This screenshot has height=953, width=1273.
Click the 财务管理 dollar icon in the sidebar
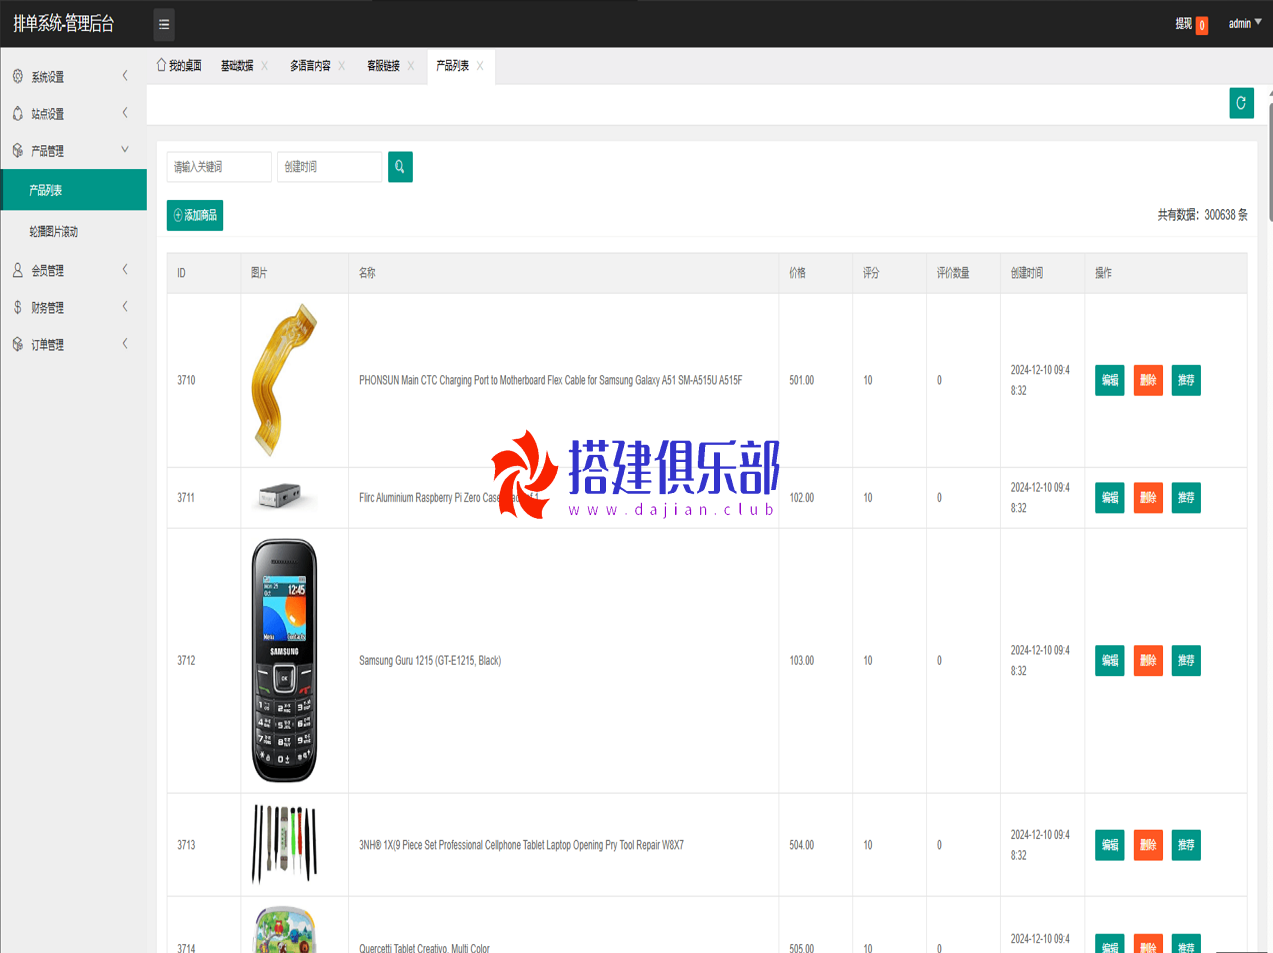coord(17,307)
